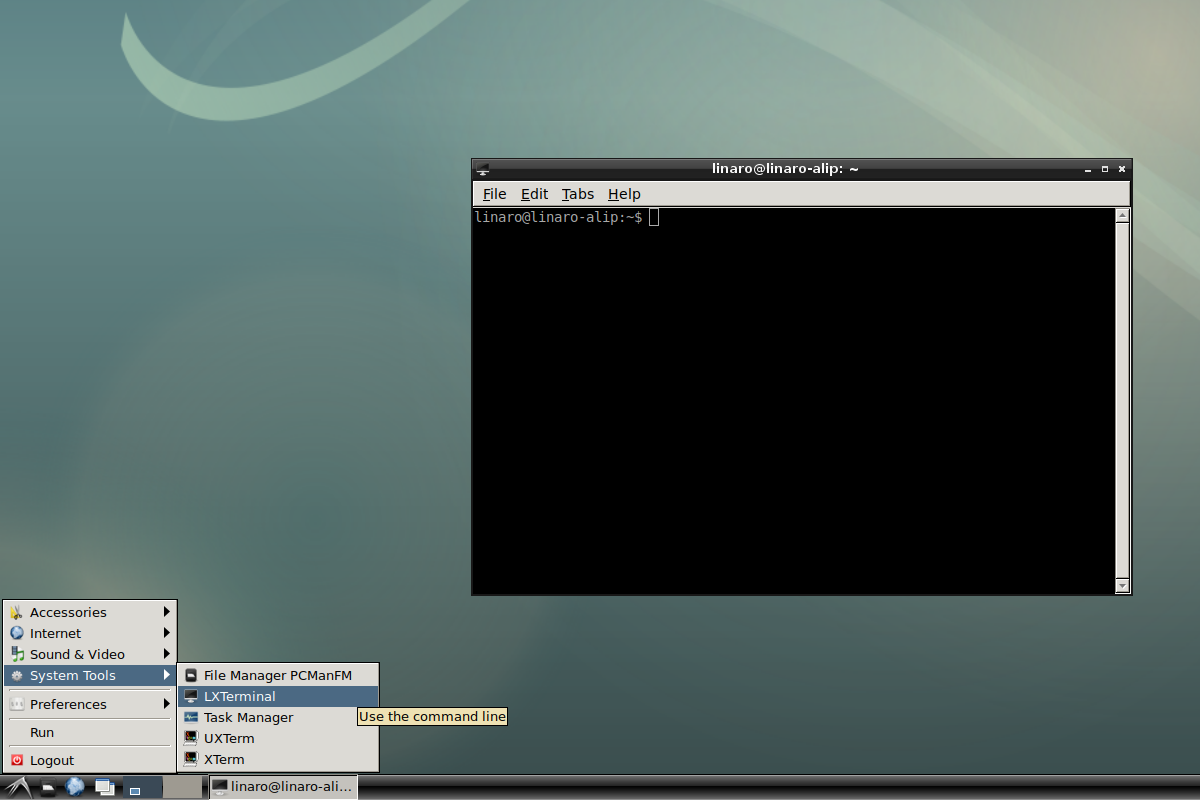Open the LXDE start menu icon

(x=17, y=787)
